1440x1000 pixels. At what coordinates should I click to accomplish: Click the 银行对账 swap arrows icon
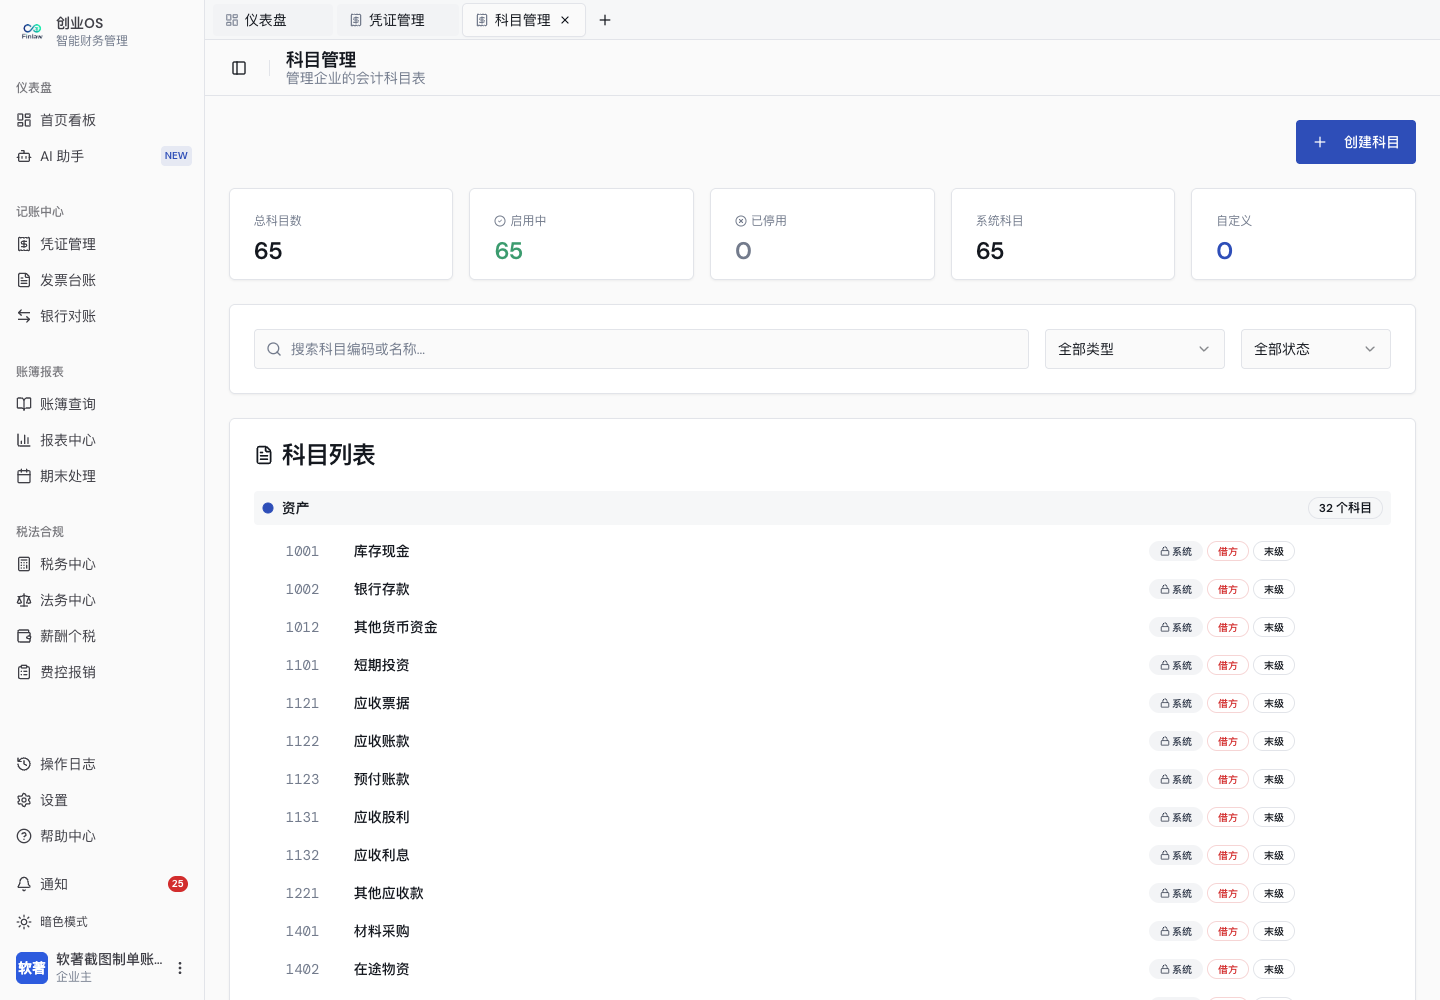tap(24, 316)
